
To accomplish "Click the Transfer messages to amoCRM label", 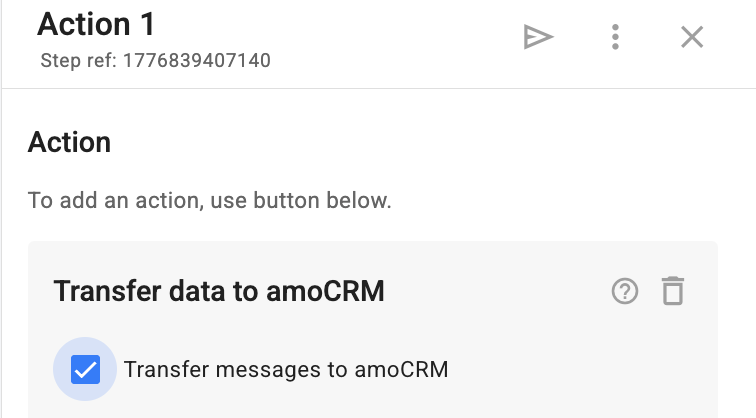I will pyautogui.click(x=286, y=370).
